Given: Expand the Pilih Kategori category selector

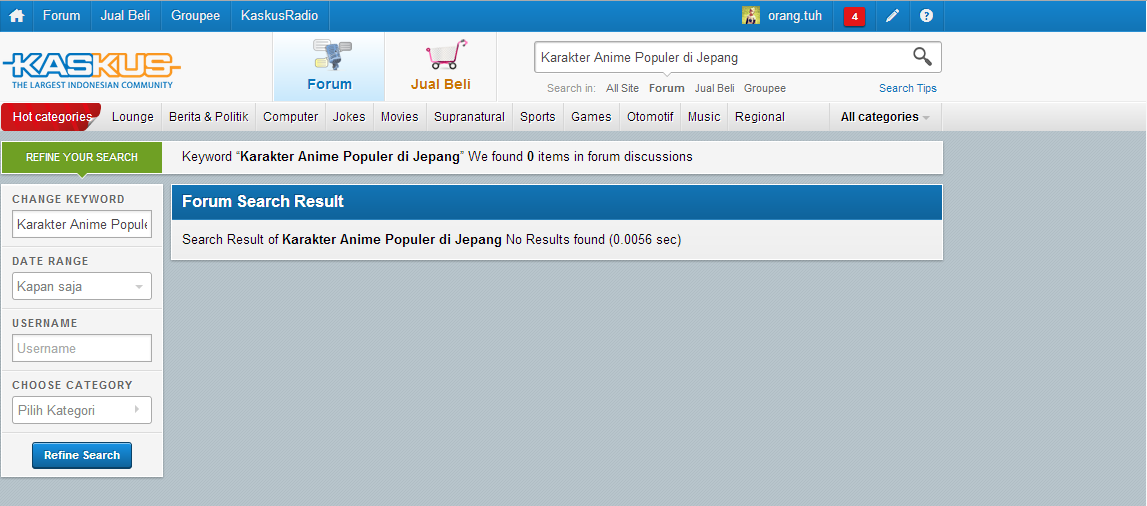Looking at the screenshot, I should click(82, 410).
